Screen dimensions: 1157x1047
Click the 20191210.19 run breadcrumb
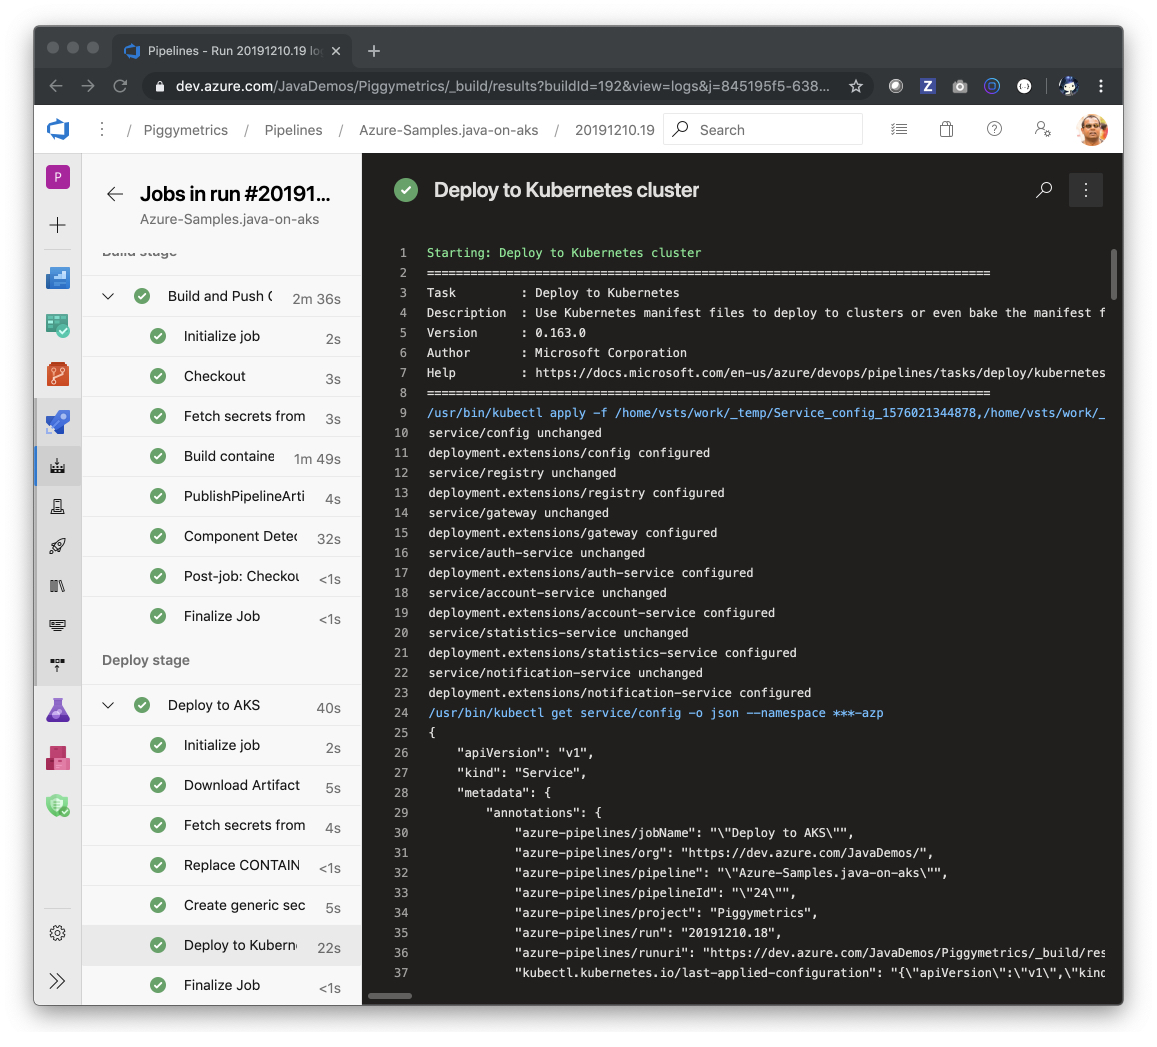(x=615, y=130)
